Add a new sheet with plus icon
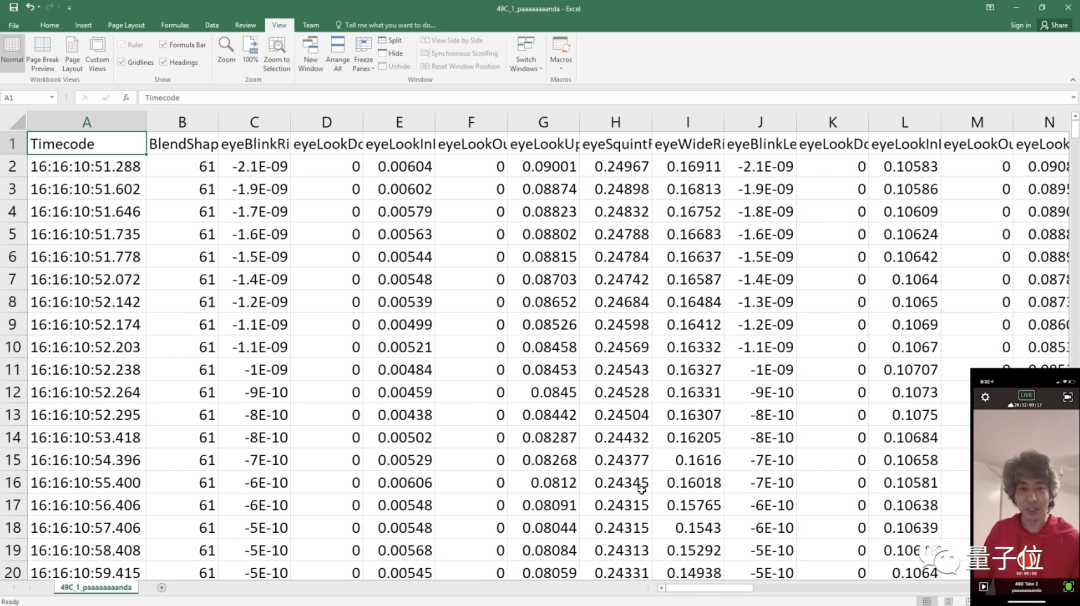Image resolution: width=1080 pixels, height=606 pixels. coord(162,587)
